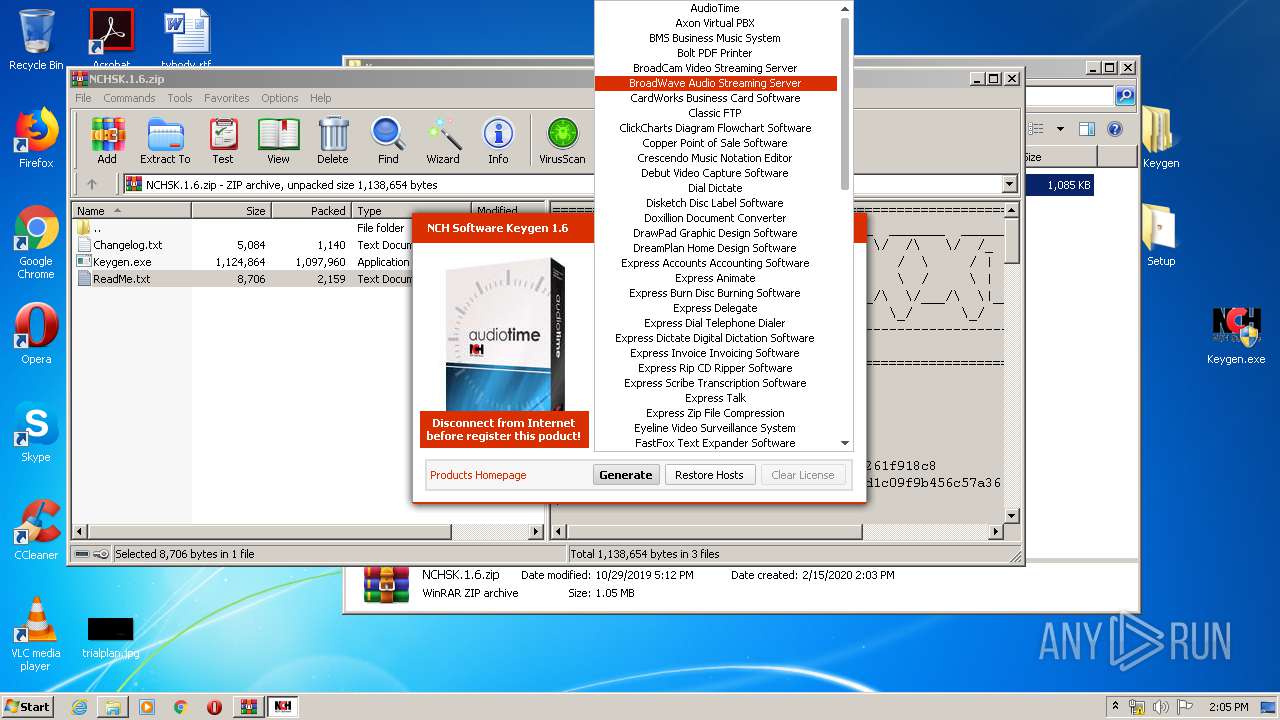Select the parent folder '..' row

[x=97, y=228]
